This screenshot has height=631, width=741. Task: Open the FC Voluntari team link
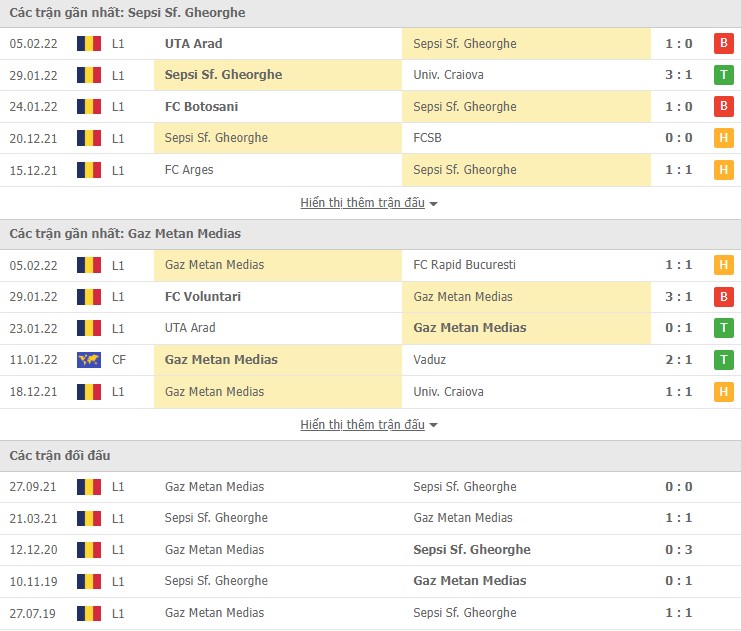coord(203,297)
